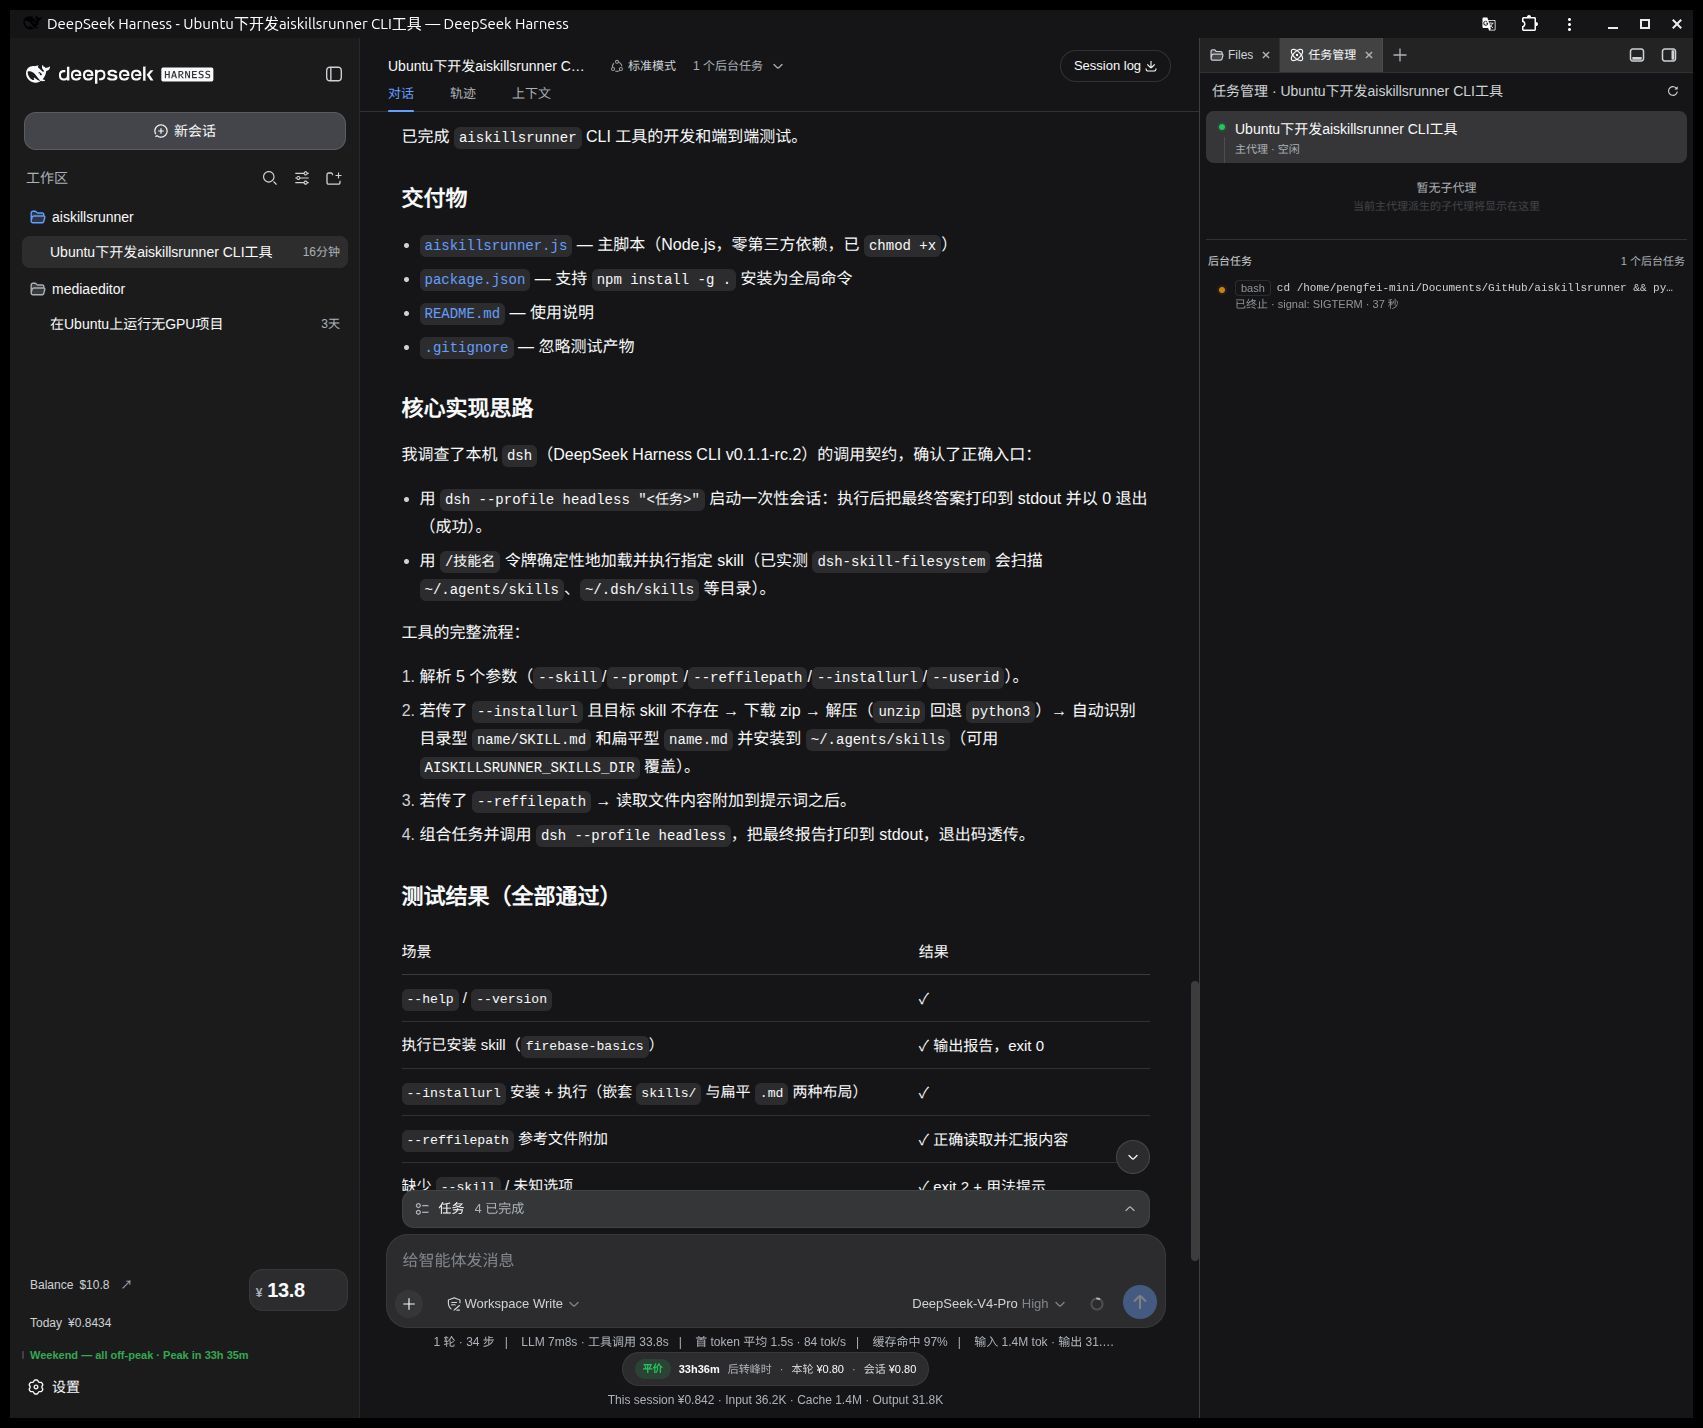The height and width of the screenshot is (1428, 1703).
Task: Open the README.md file link
Action: [x=462, y=313]
